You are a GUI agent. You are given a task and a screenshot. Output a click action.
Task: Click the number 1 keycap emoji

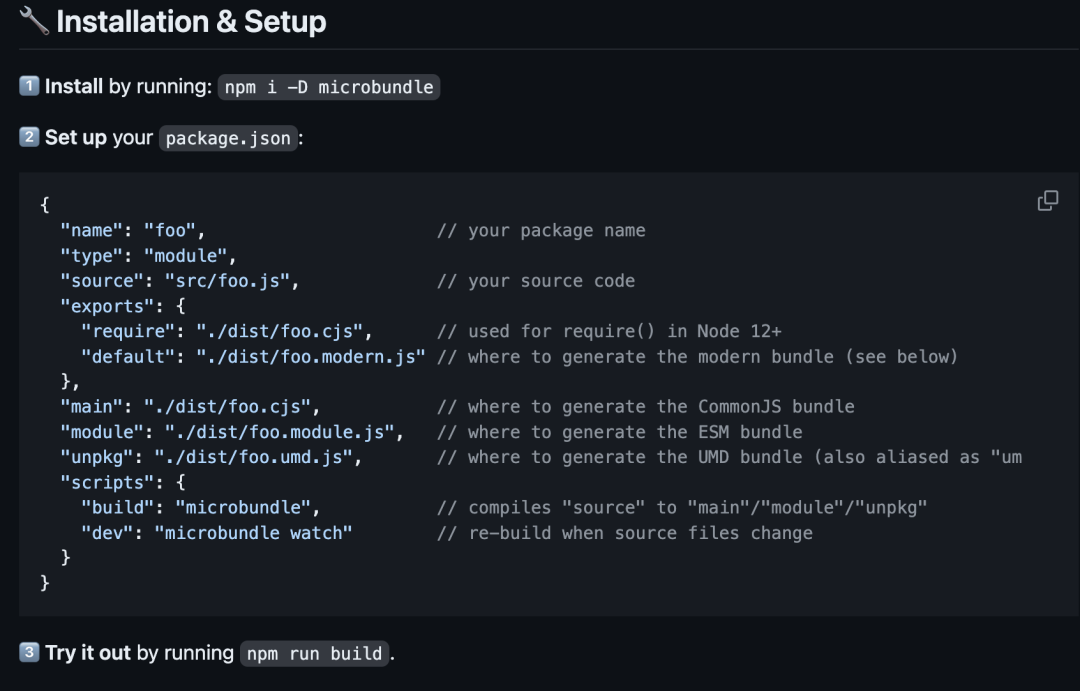click(x=29, y=86)
